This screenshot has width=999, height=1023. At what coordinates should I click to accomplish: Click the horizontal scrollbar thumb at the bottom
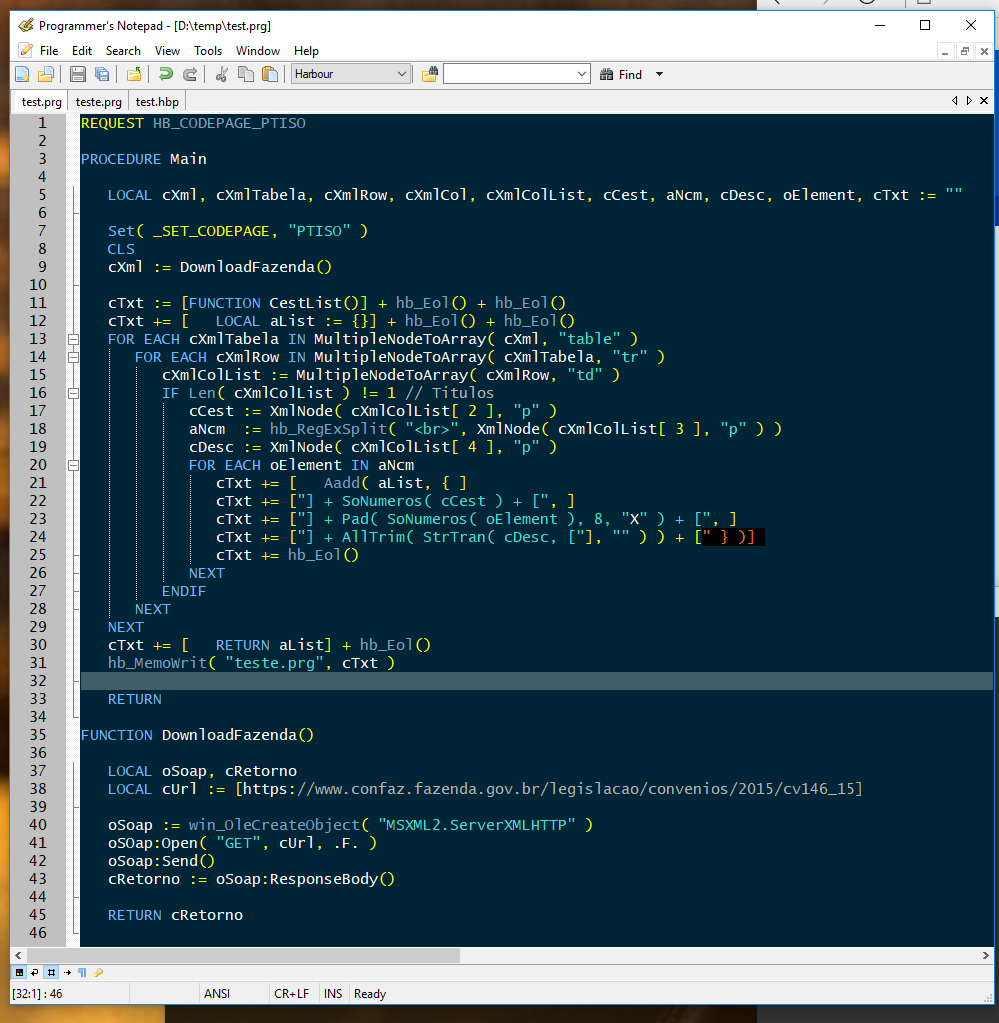[x=243, y=955]
